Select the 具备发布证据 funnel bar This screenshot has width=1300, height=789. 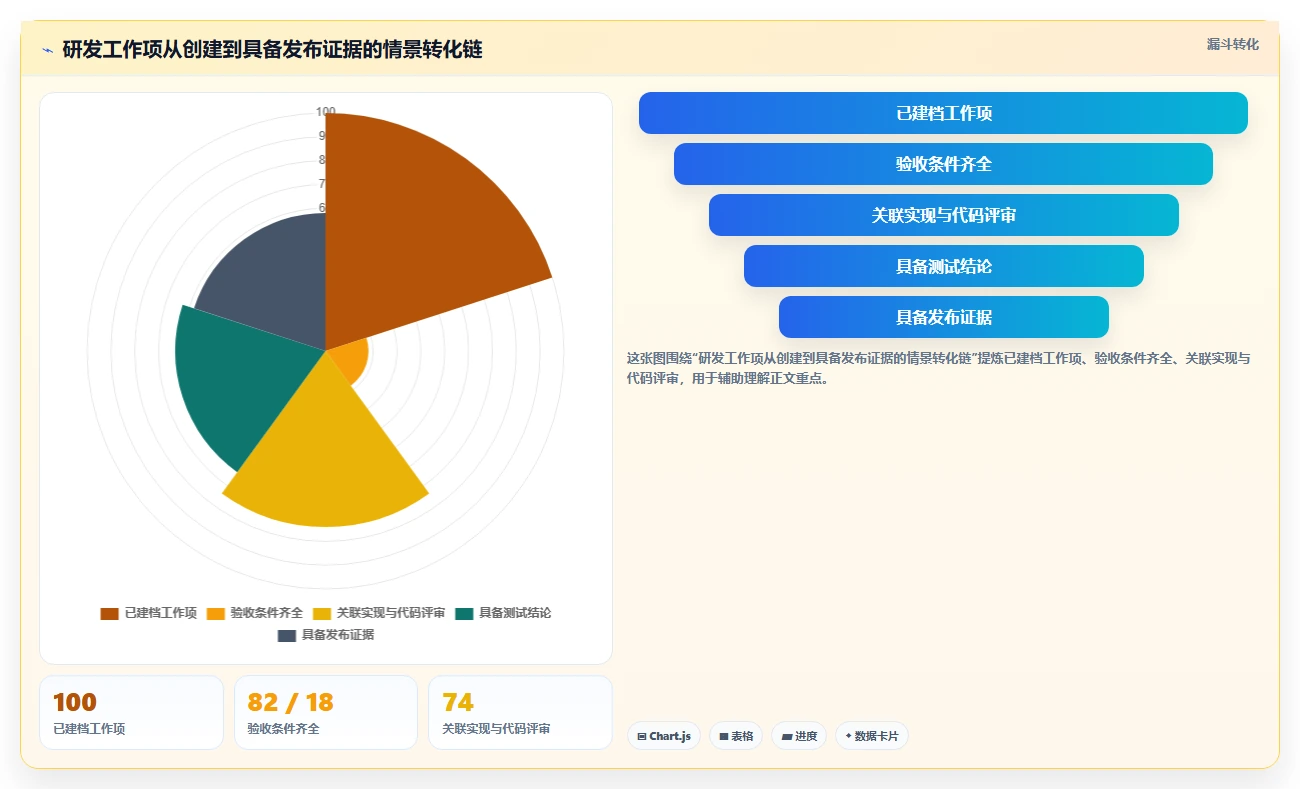coord(943,317)
